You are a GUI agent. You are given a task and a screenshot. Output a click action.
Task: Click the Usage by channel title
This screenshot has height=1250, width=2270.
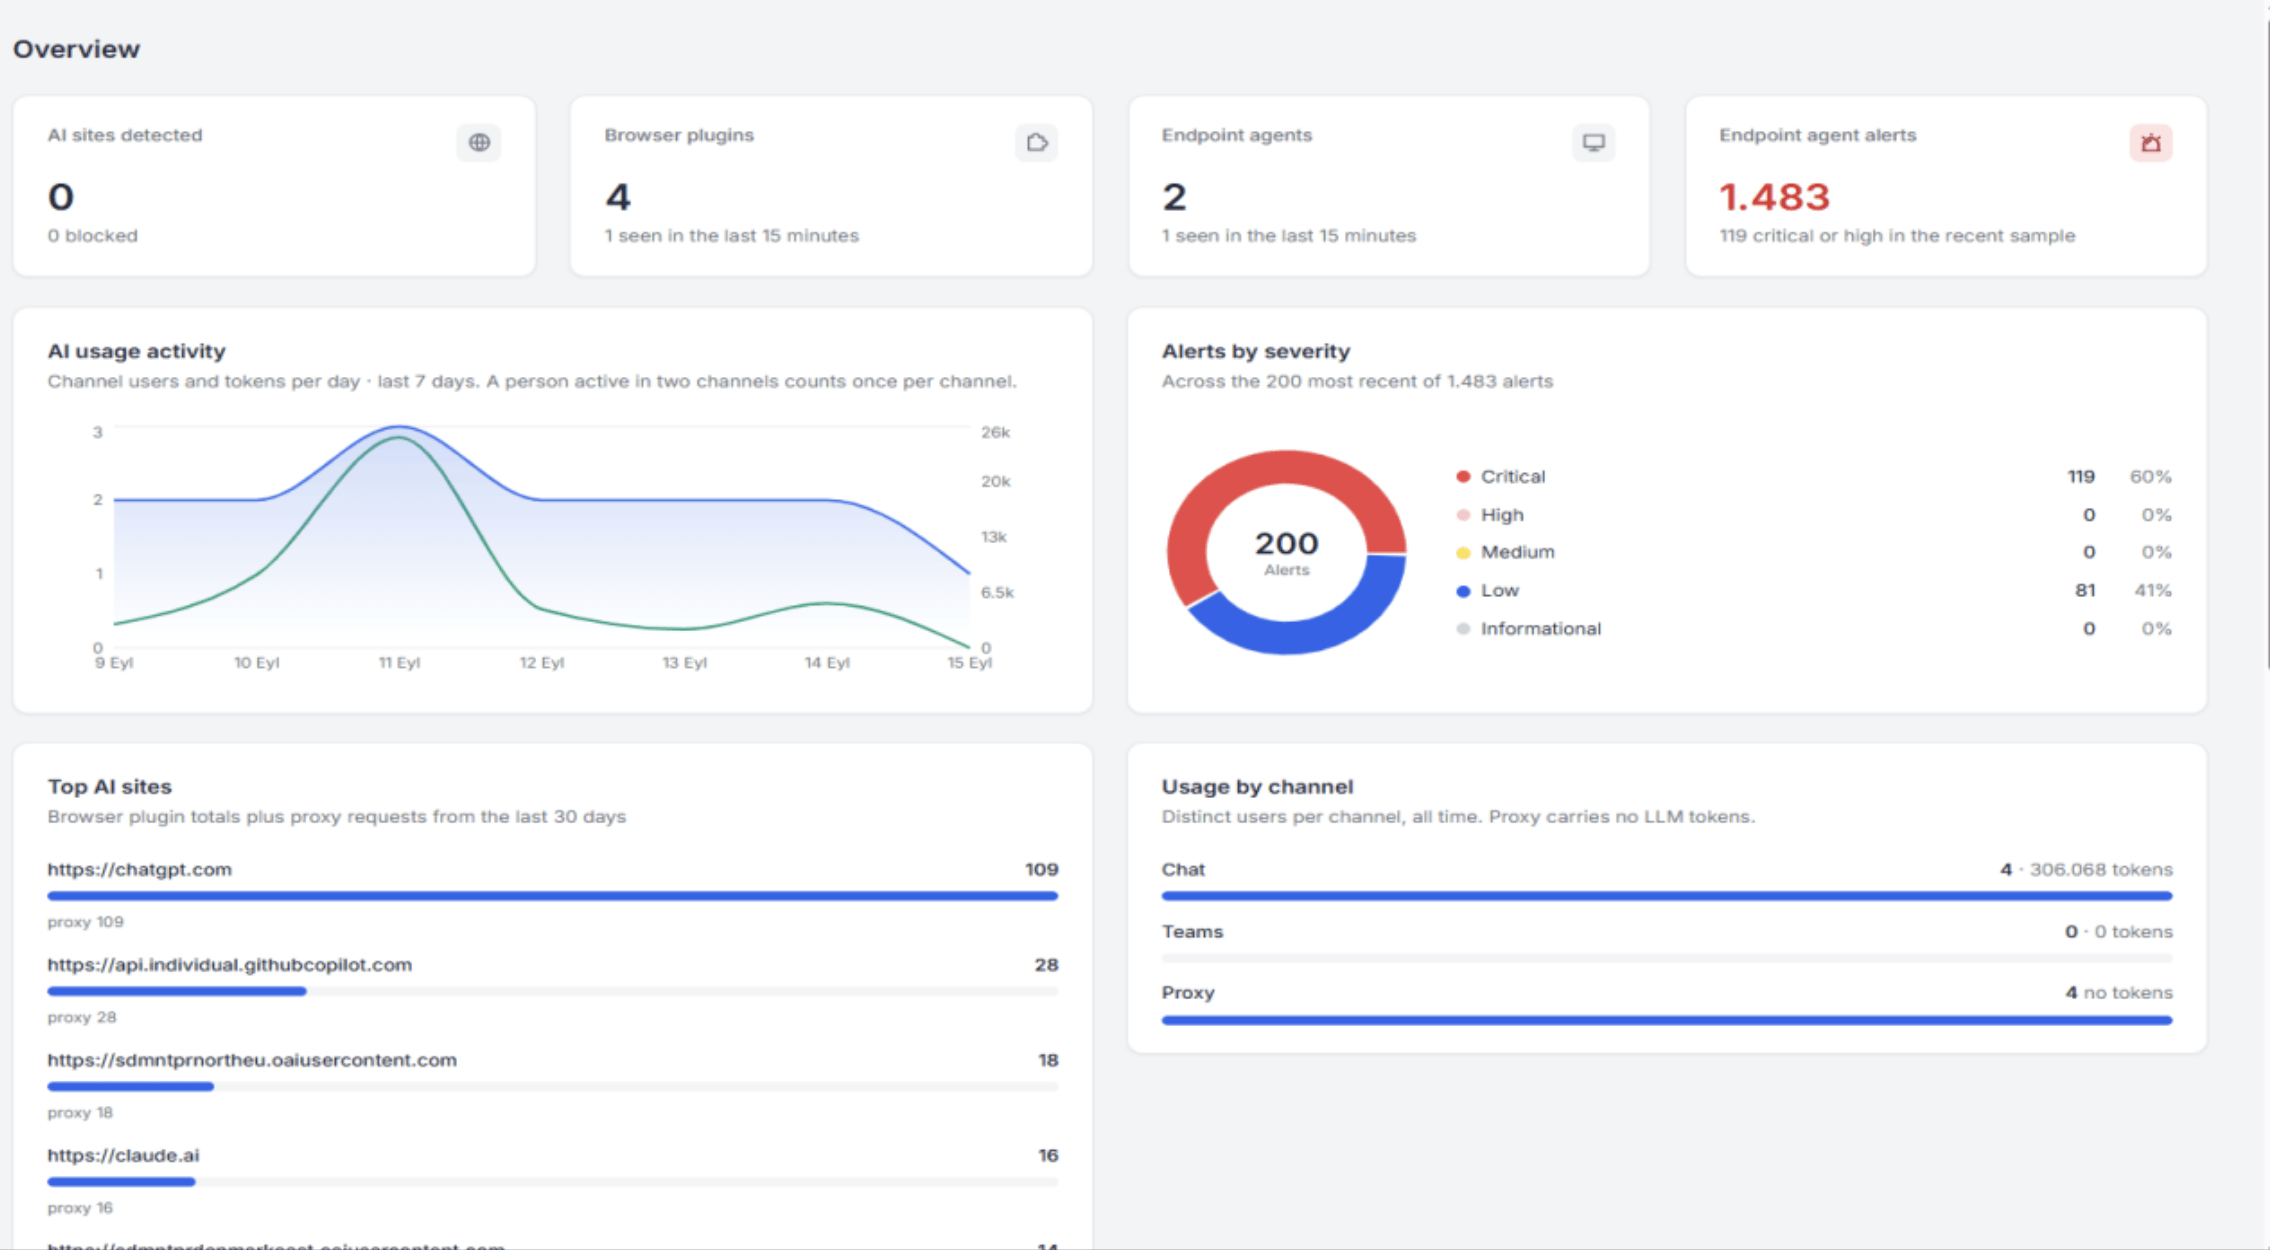[x=1257, y=787]
